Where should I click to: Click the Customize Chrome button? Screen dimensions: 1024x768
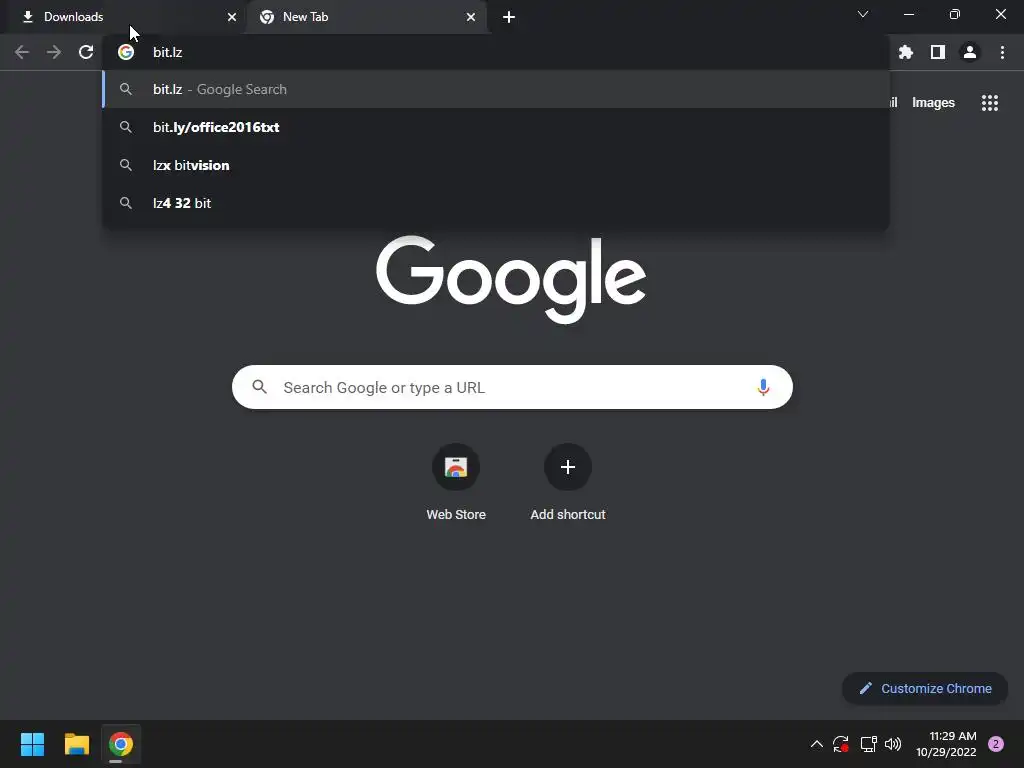click(925, 688)
